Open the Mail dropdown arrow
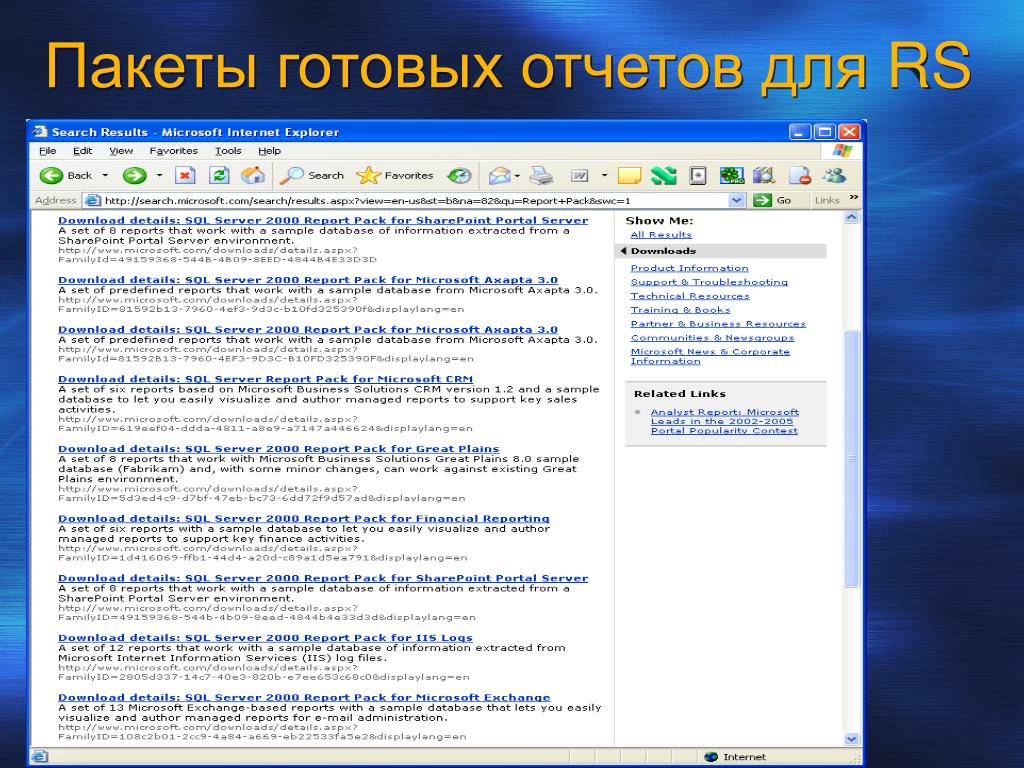Screen dimensions: 1024x768 click(517, 175)
